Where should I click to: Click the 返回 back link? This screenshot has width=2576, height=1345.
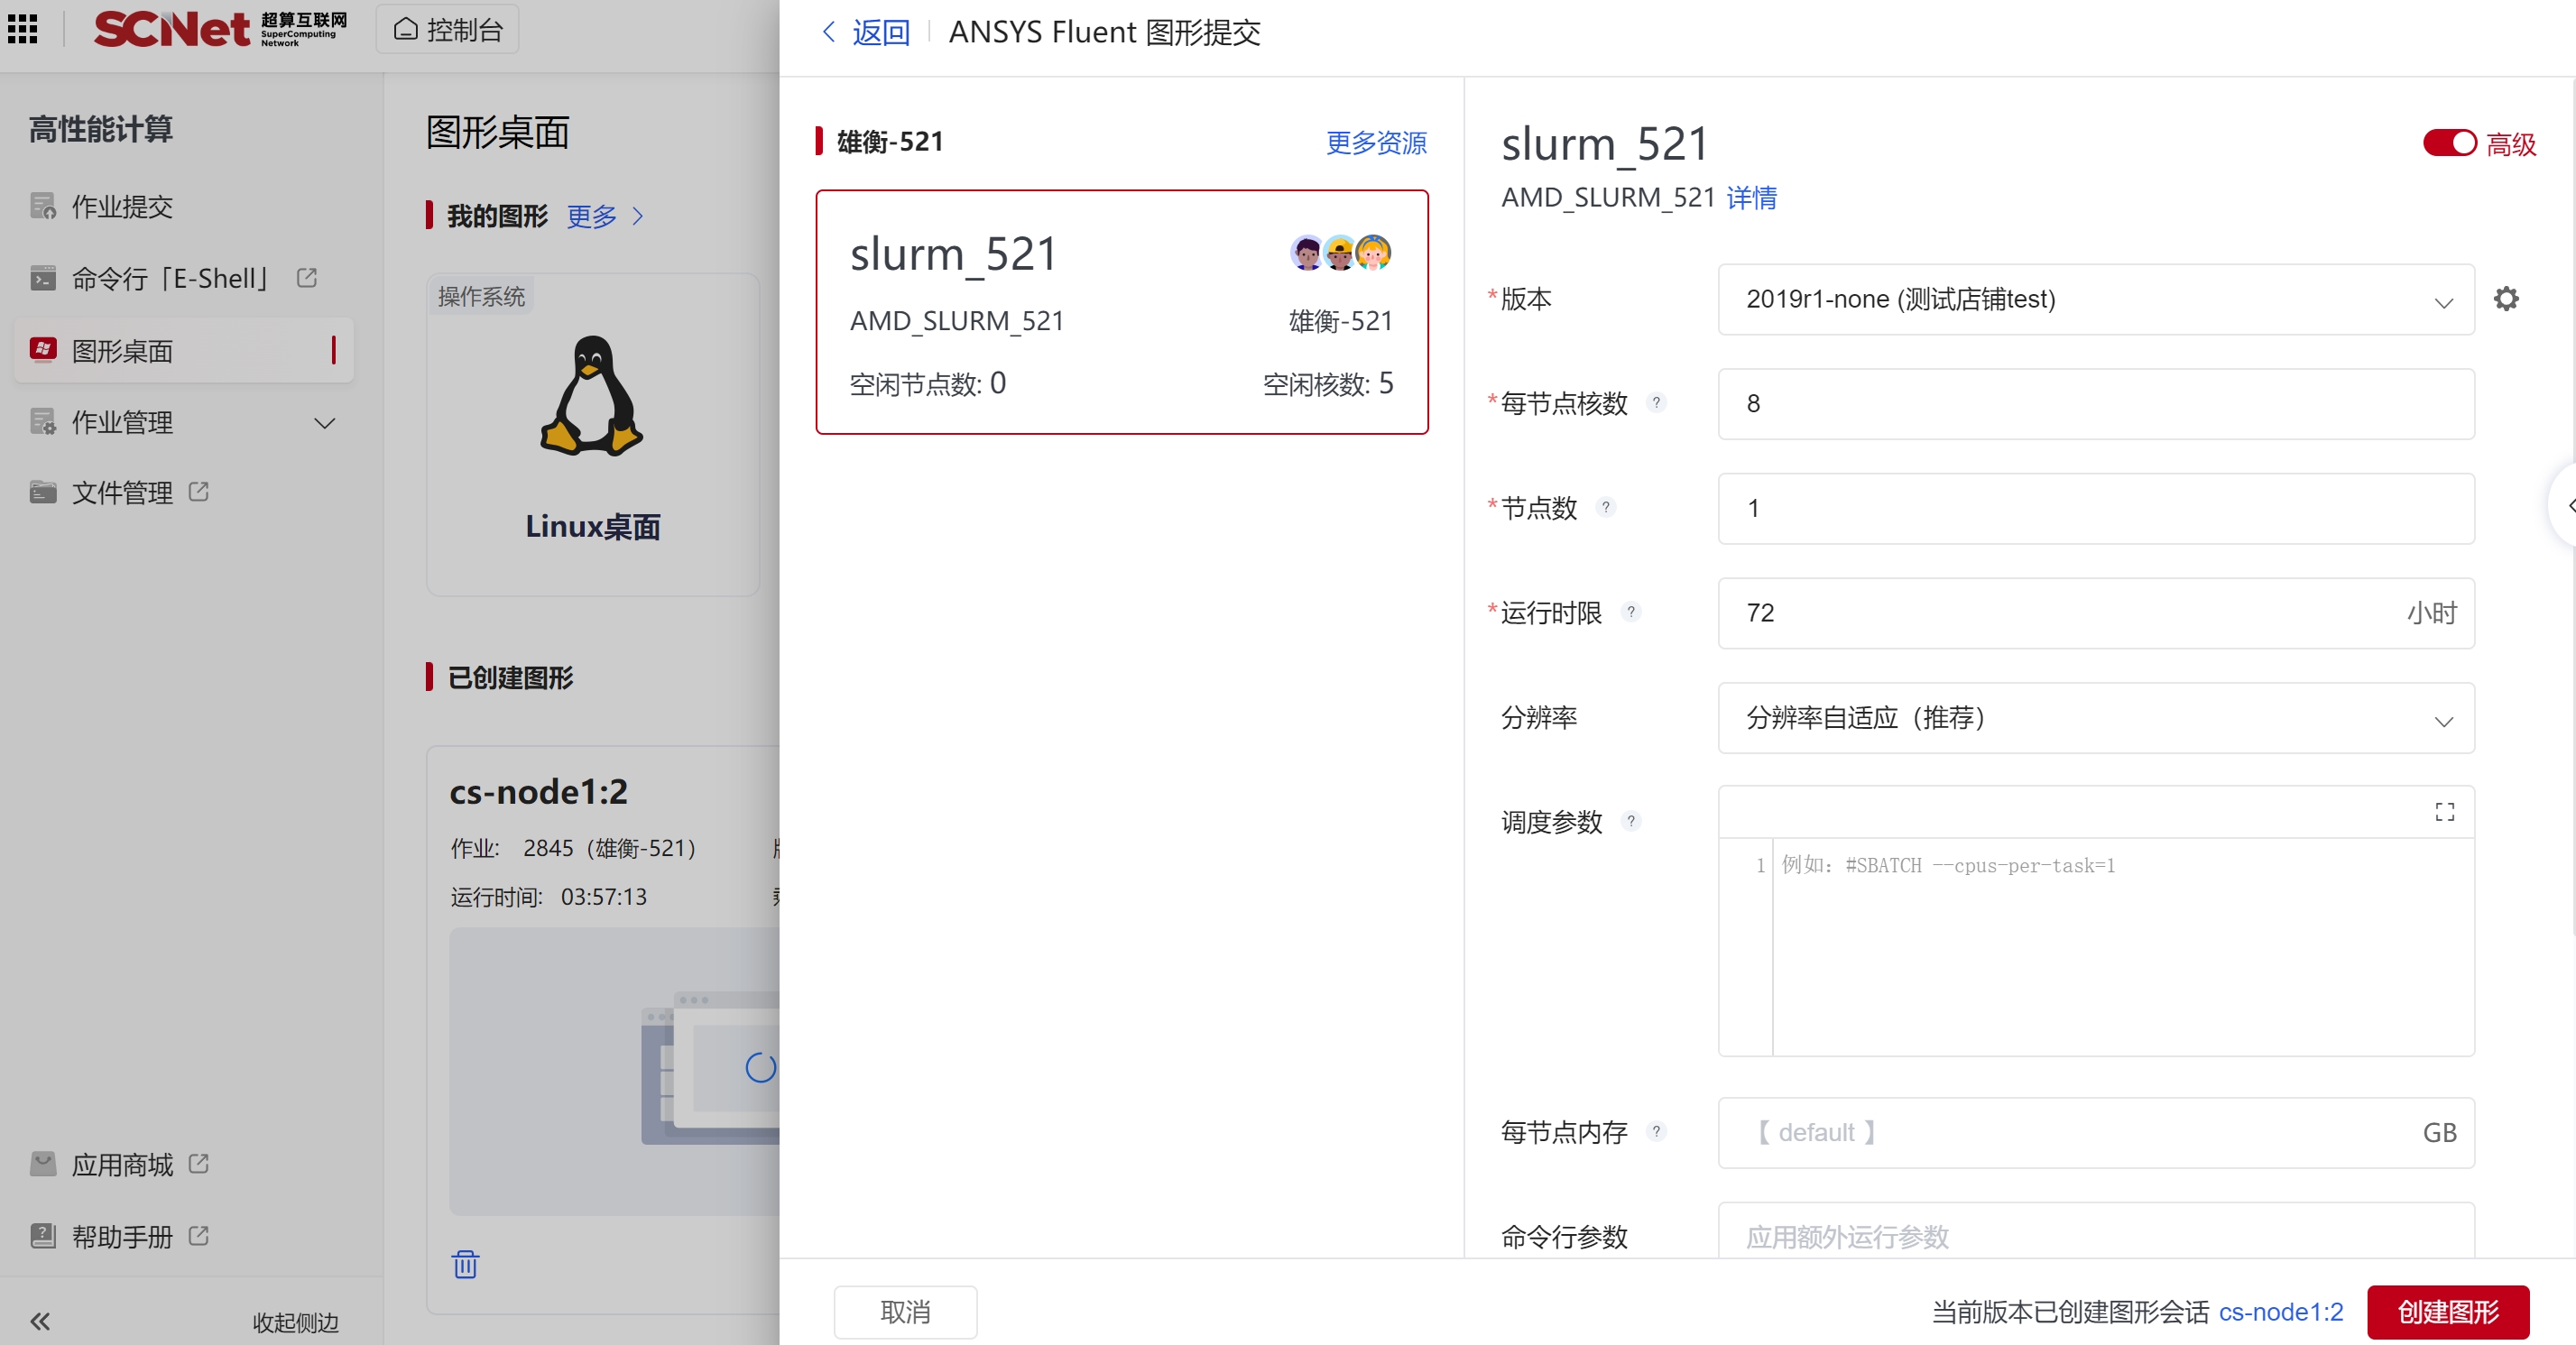point(881,32)
